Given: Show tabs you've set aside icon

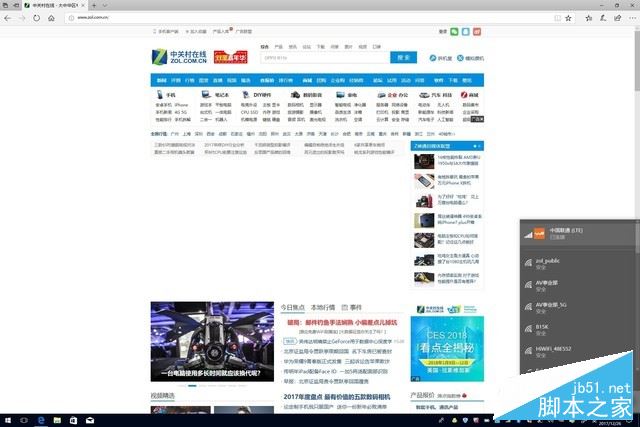Looking at the screenshot, I should click(5, 5).
